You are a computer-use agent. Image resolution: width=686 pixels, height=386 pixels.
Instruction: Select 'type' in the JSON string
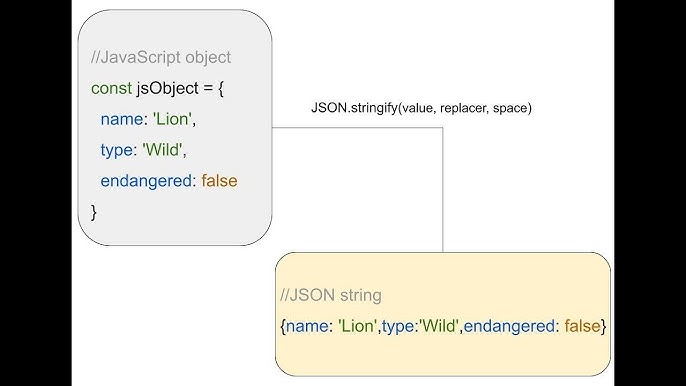coord(398,326)
